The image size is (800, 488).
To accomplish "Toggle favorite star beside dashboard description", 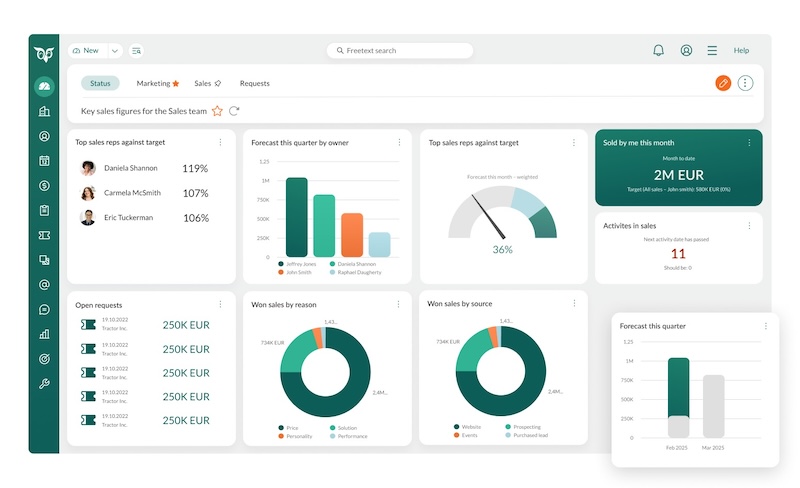I will 217,111.
